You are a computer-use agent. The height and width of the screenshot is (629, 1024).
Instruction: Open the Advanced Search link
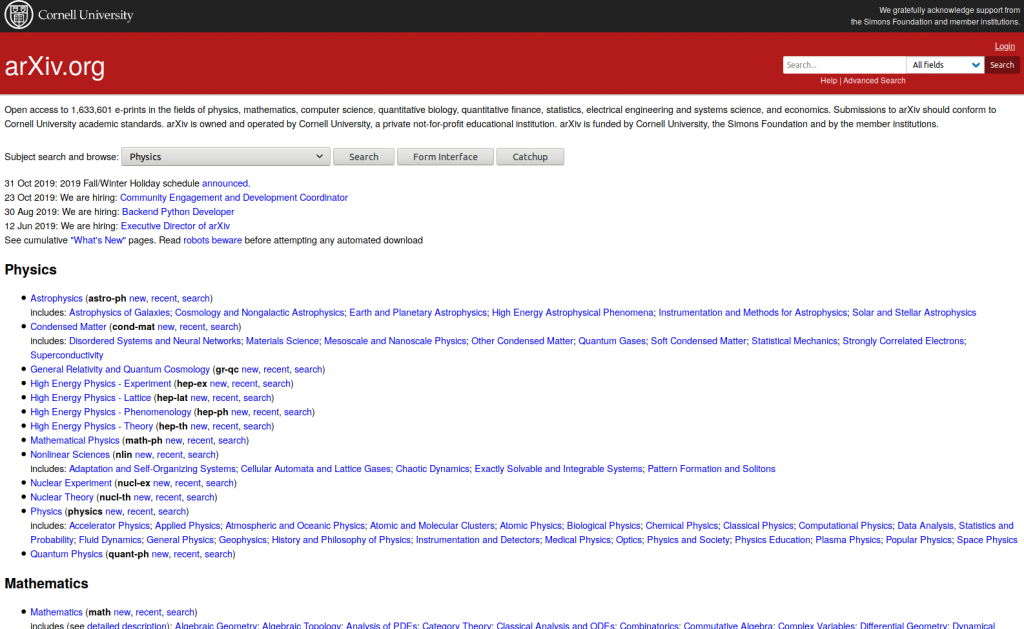tap(874, 81)
